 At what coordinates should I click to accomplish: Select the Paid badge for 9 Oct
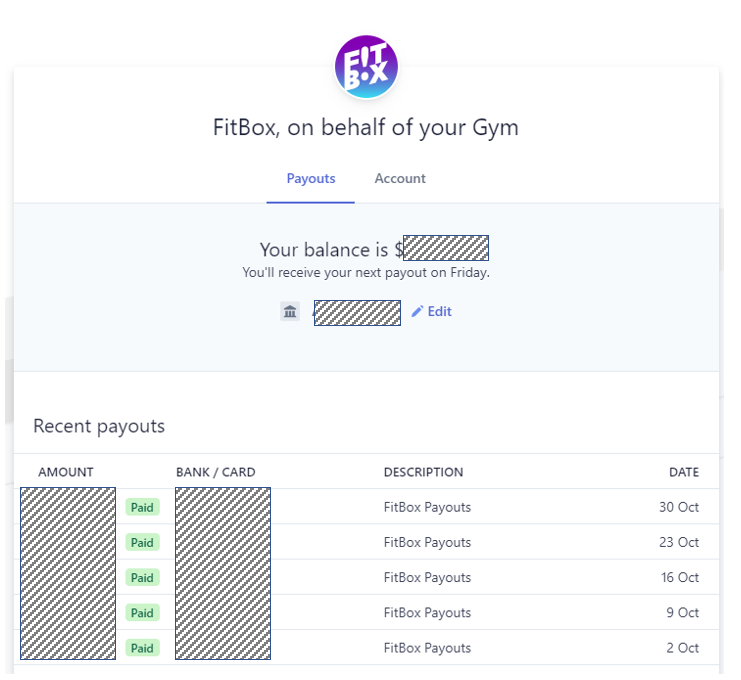click(142, 613)
